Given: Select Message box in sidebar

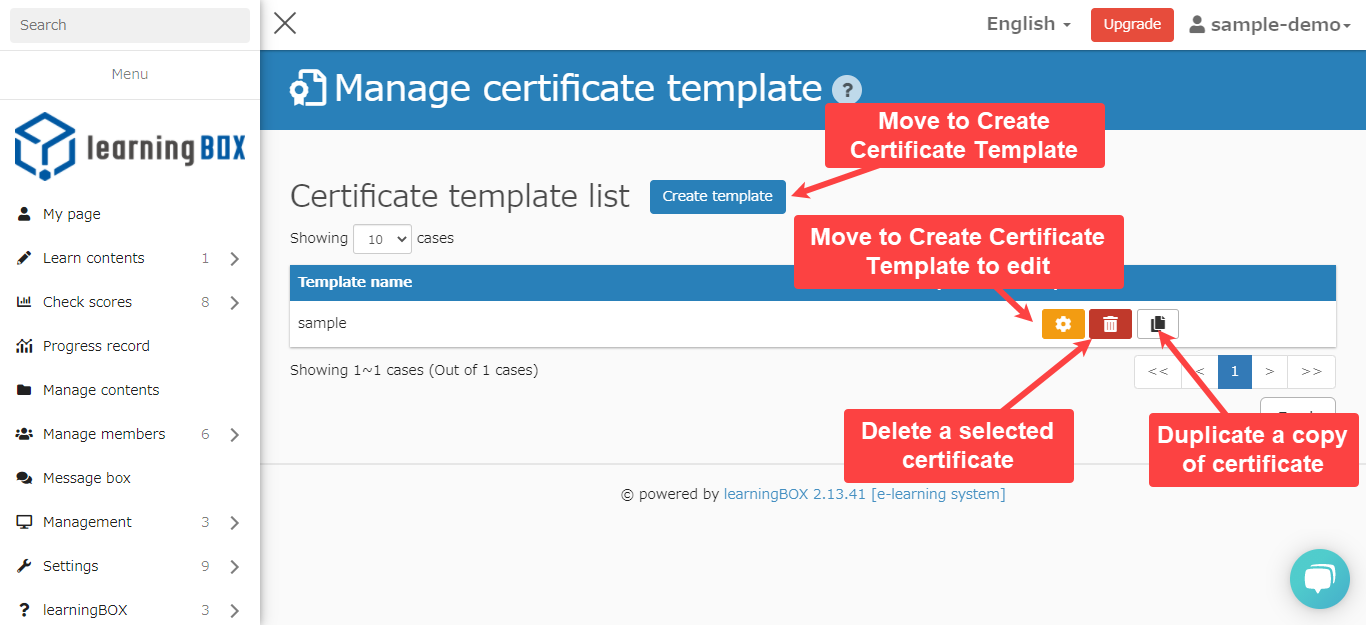Looking at the screenshot, I should 87,478.
